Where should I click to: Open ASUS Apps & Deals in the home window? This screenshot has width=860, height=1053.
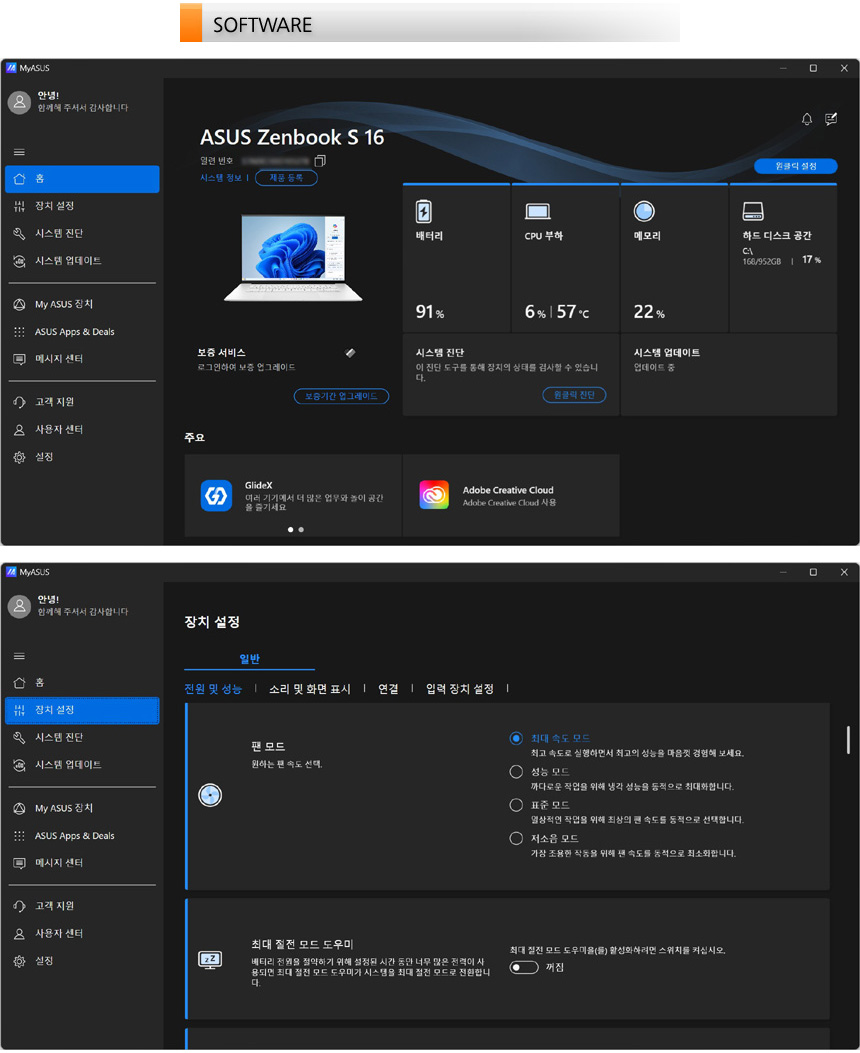(82, 332)
